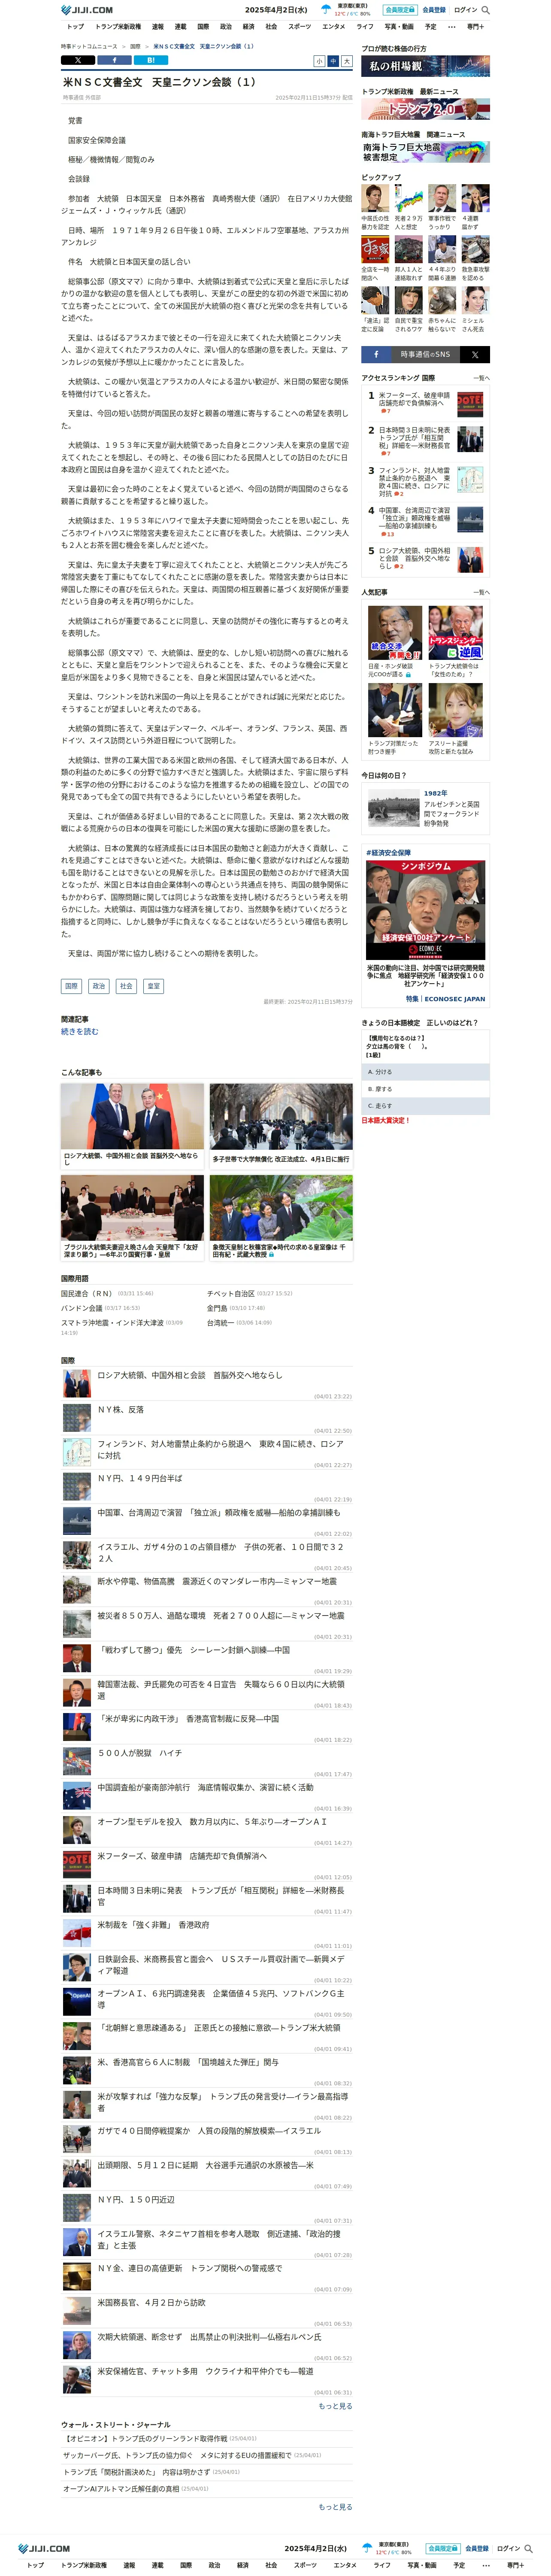The height and width of the screenshot is (2576, 551).
Task: Set font size to 大
Action: click(x=347, y=61)
